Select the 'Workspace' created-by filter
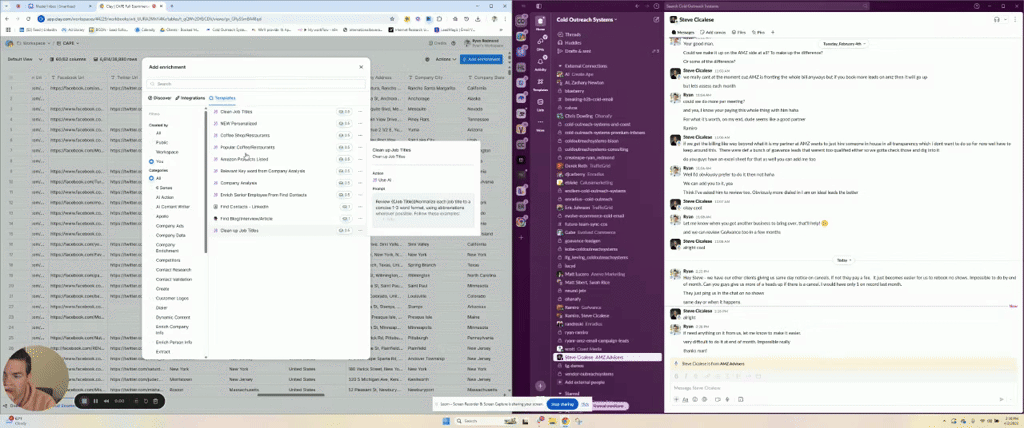The width and height of the screenshot is (1024, 428). (166, 152)
